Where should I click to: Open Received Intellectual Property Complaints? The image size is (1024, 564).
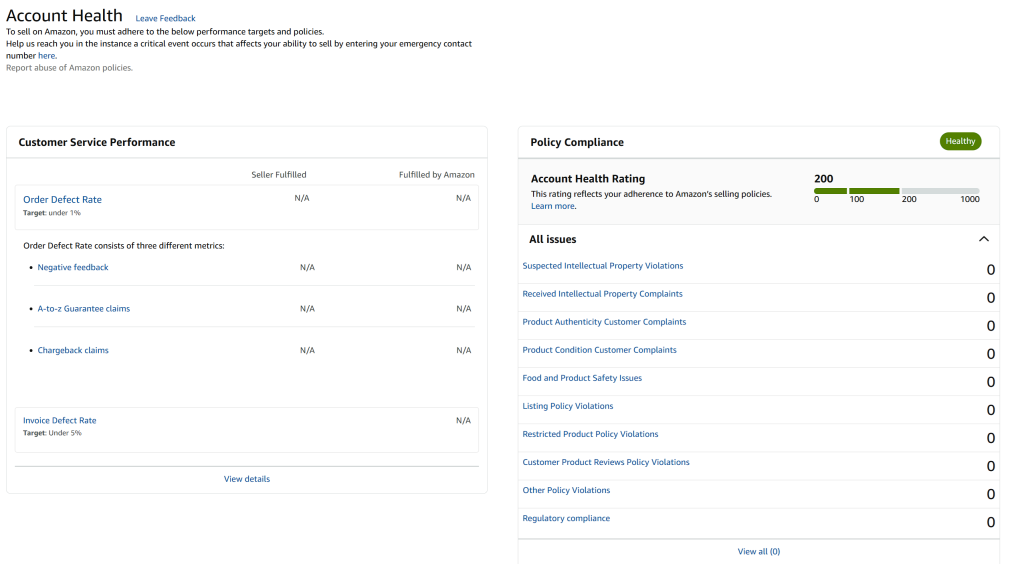pos(602,294)
